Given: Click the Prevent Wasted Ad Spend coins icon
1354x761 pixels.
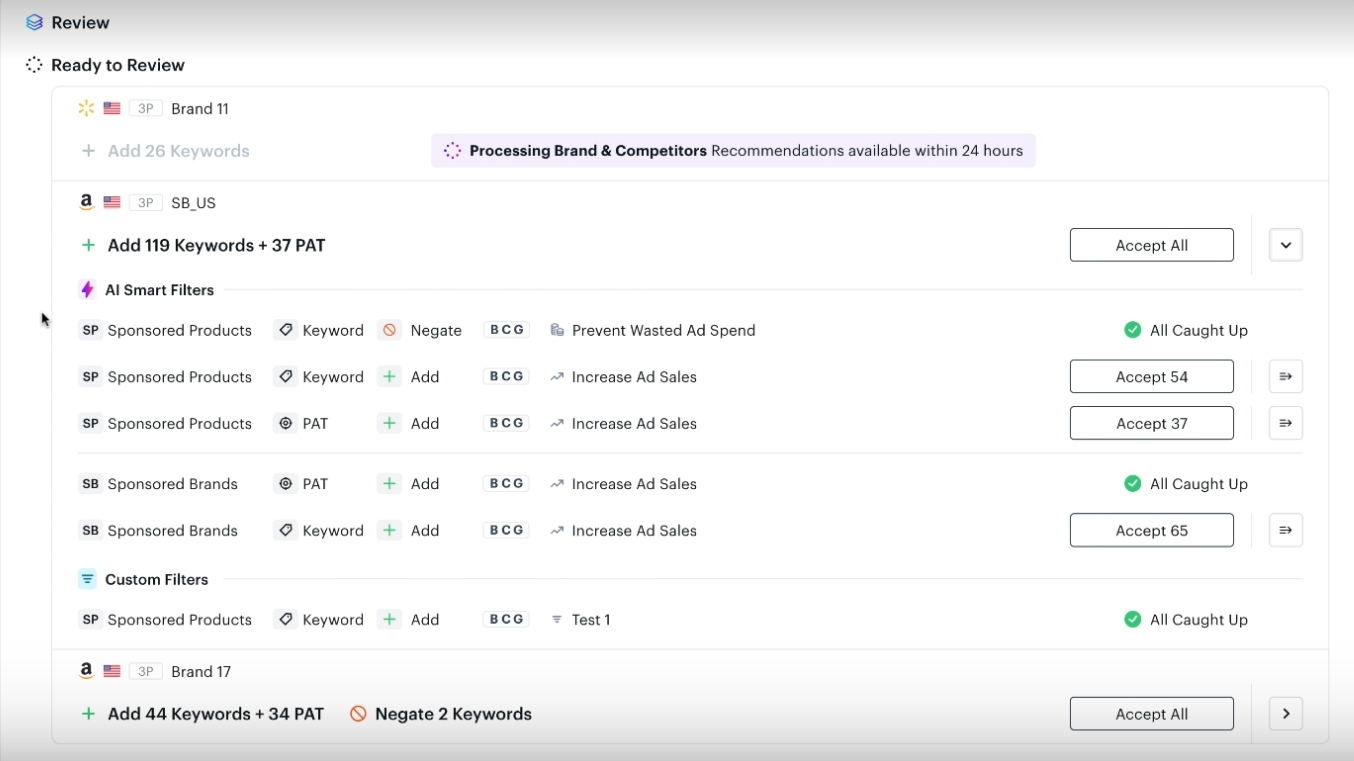Looking at the screenshot, I should (x=557, y=330).
